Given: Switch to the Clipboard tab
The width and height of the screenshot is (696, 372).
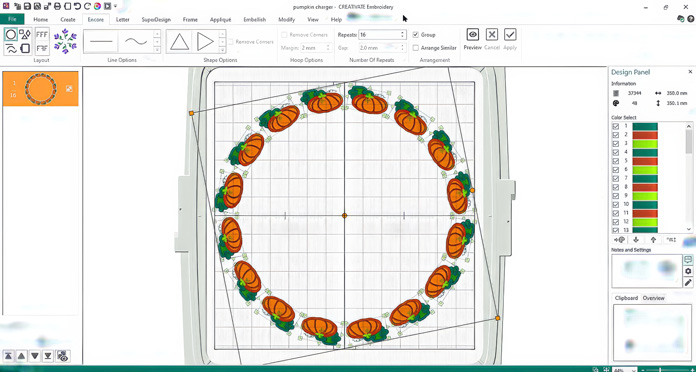Looking at the screenshot, I should (626, 298).
